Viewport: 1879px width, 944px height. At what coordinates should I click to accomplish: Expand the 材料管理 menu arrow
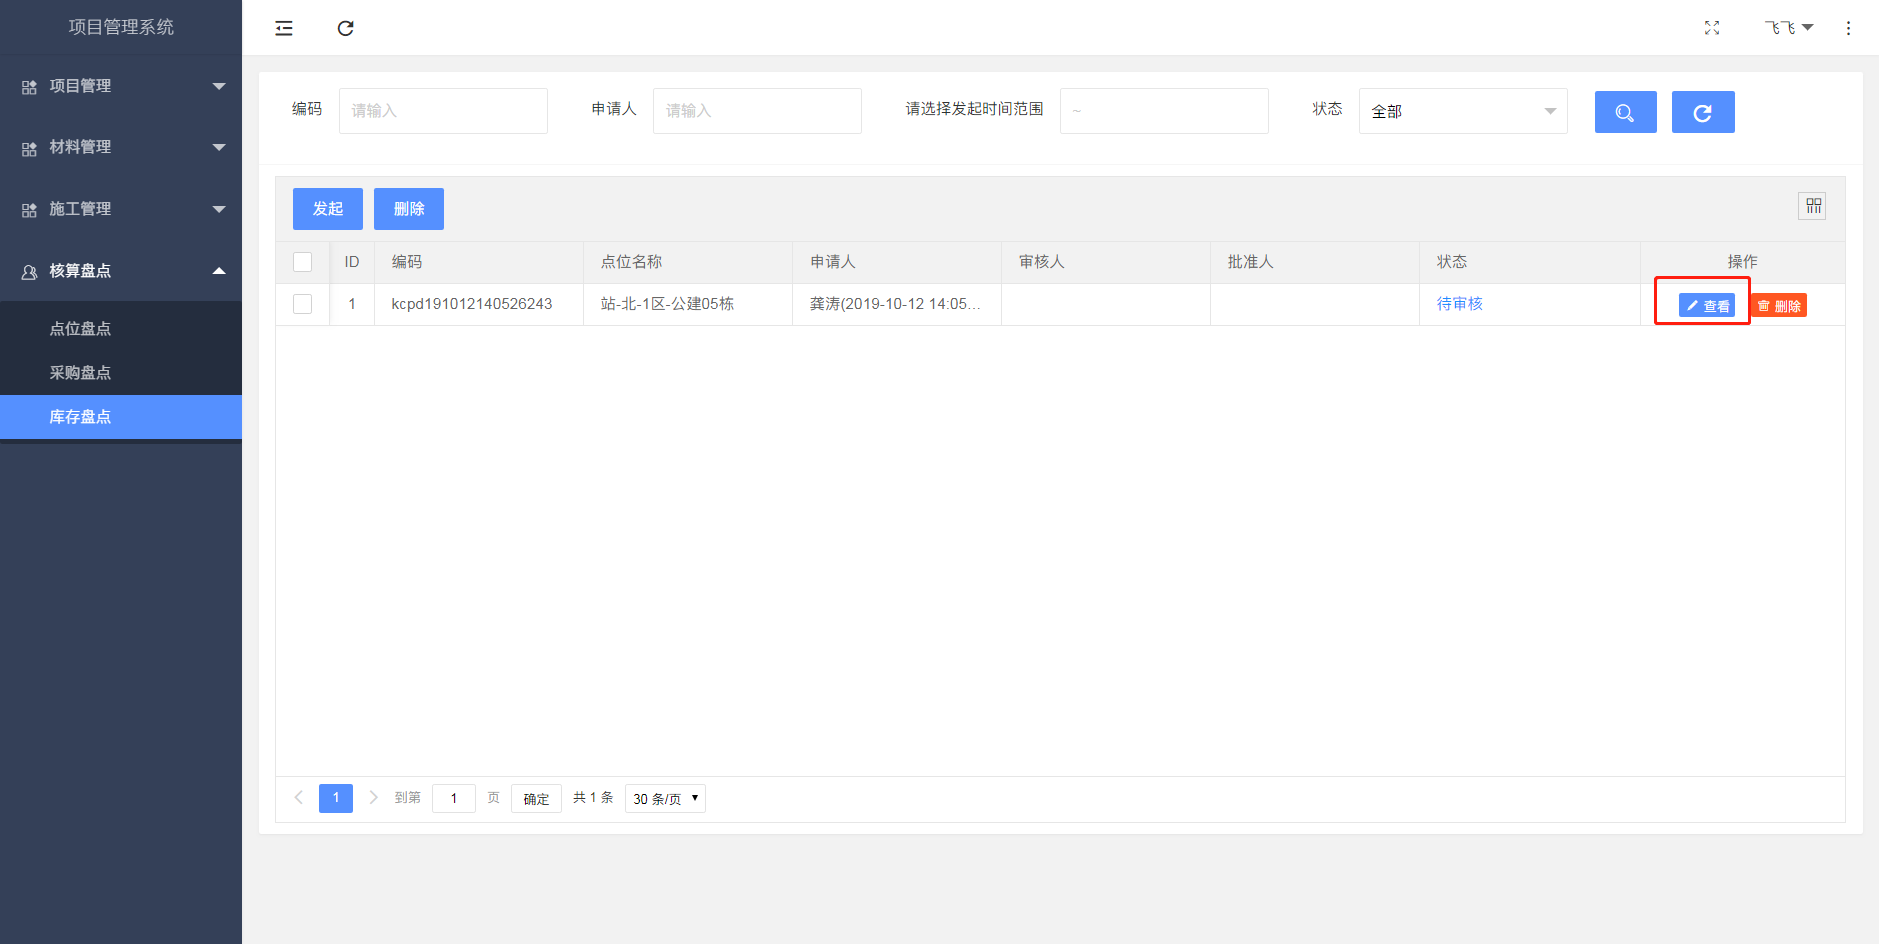219,148
